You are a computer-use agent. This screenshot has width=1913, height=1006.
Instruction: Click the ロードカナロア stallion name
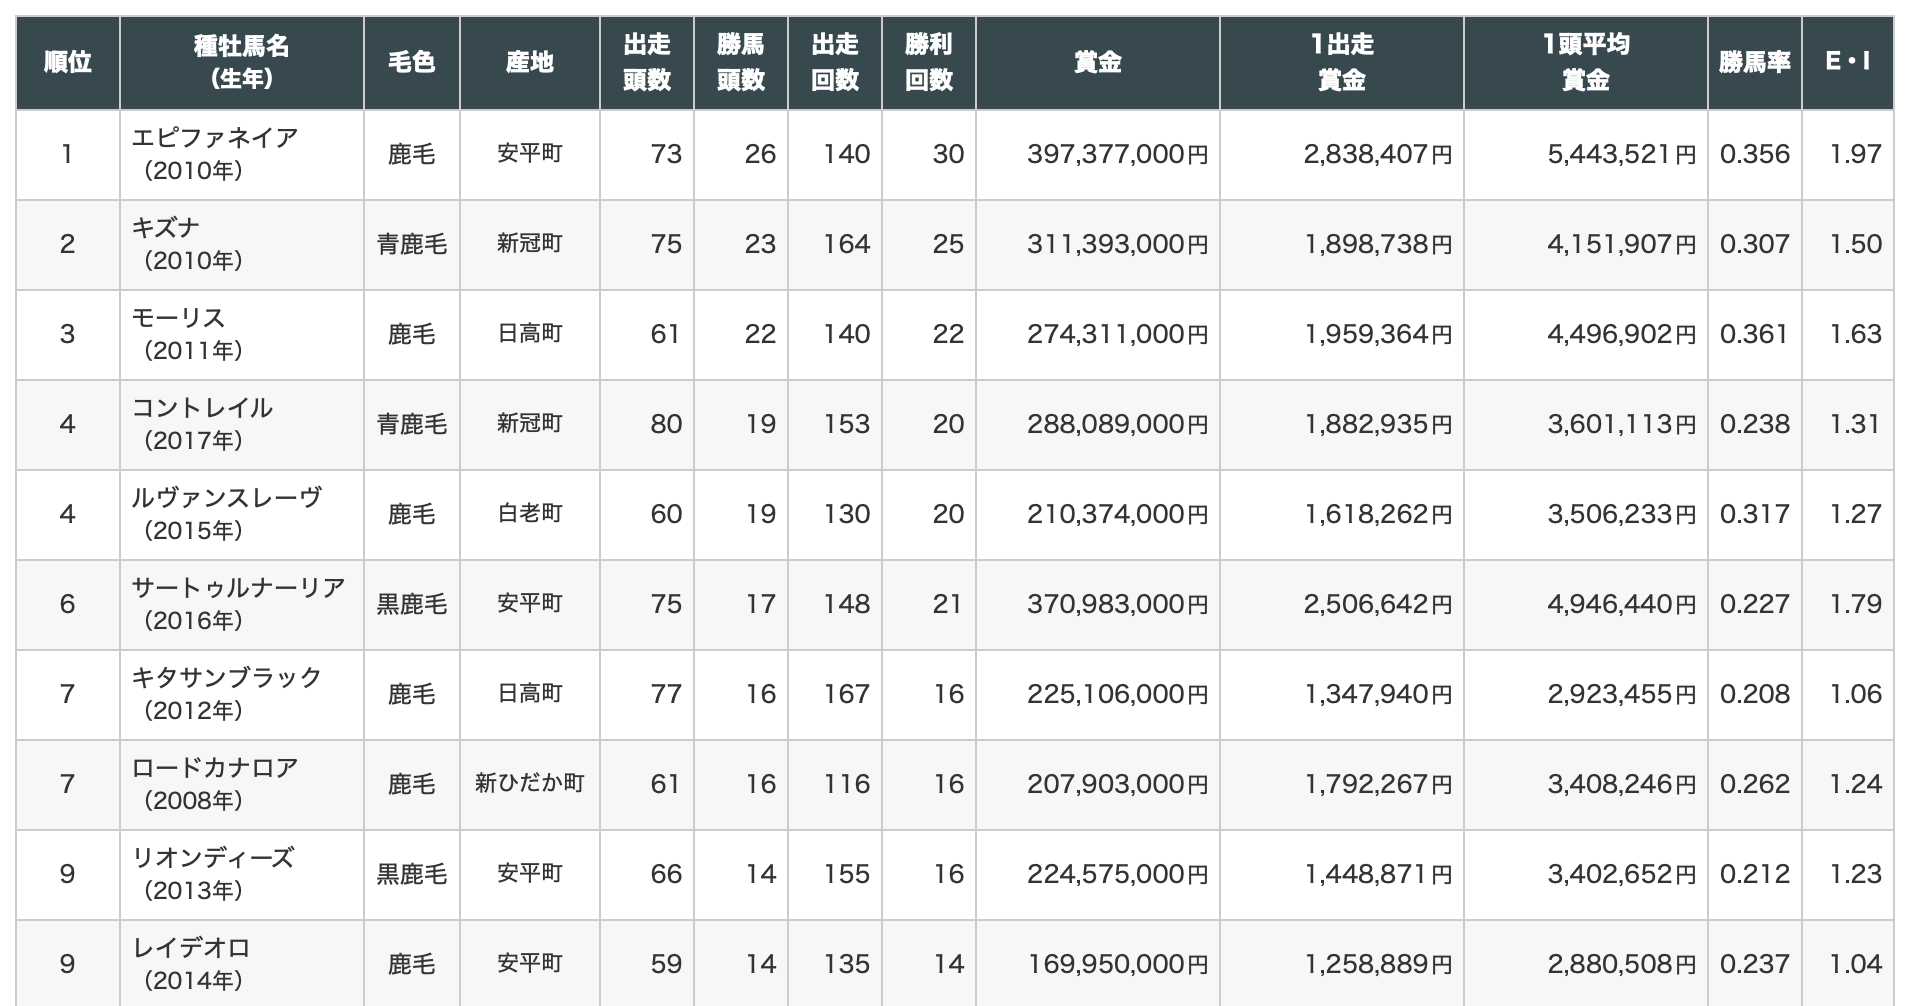tap(215, 767)
